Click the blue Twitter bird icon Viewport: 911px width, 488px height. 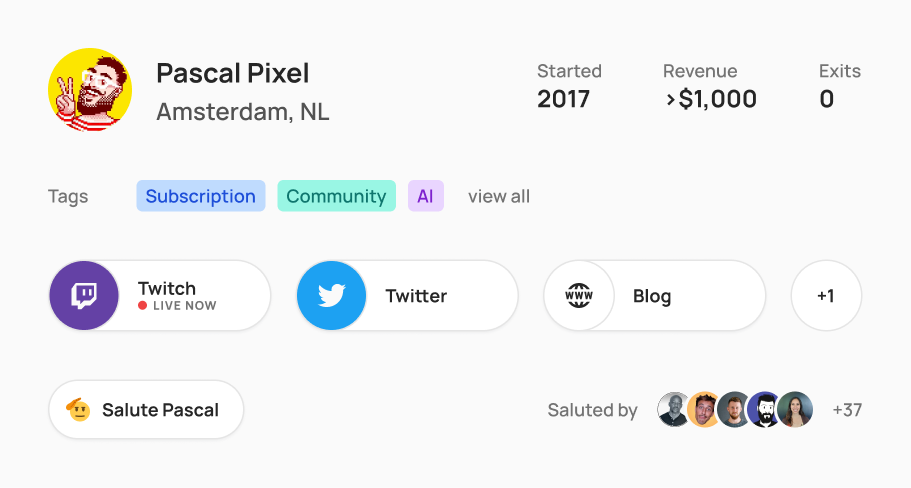pos(332,296)
